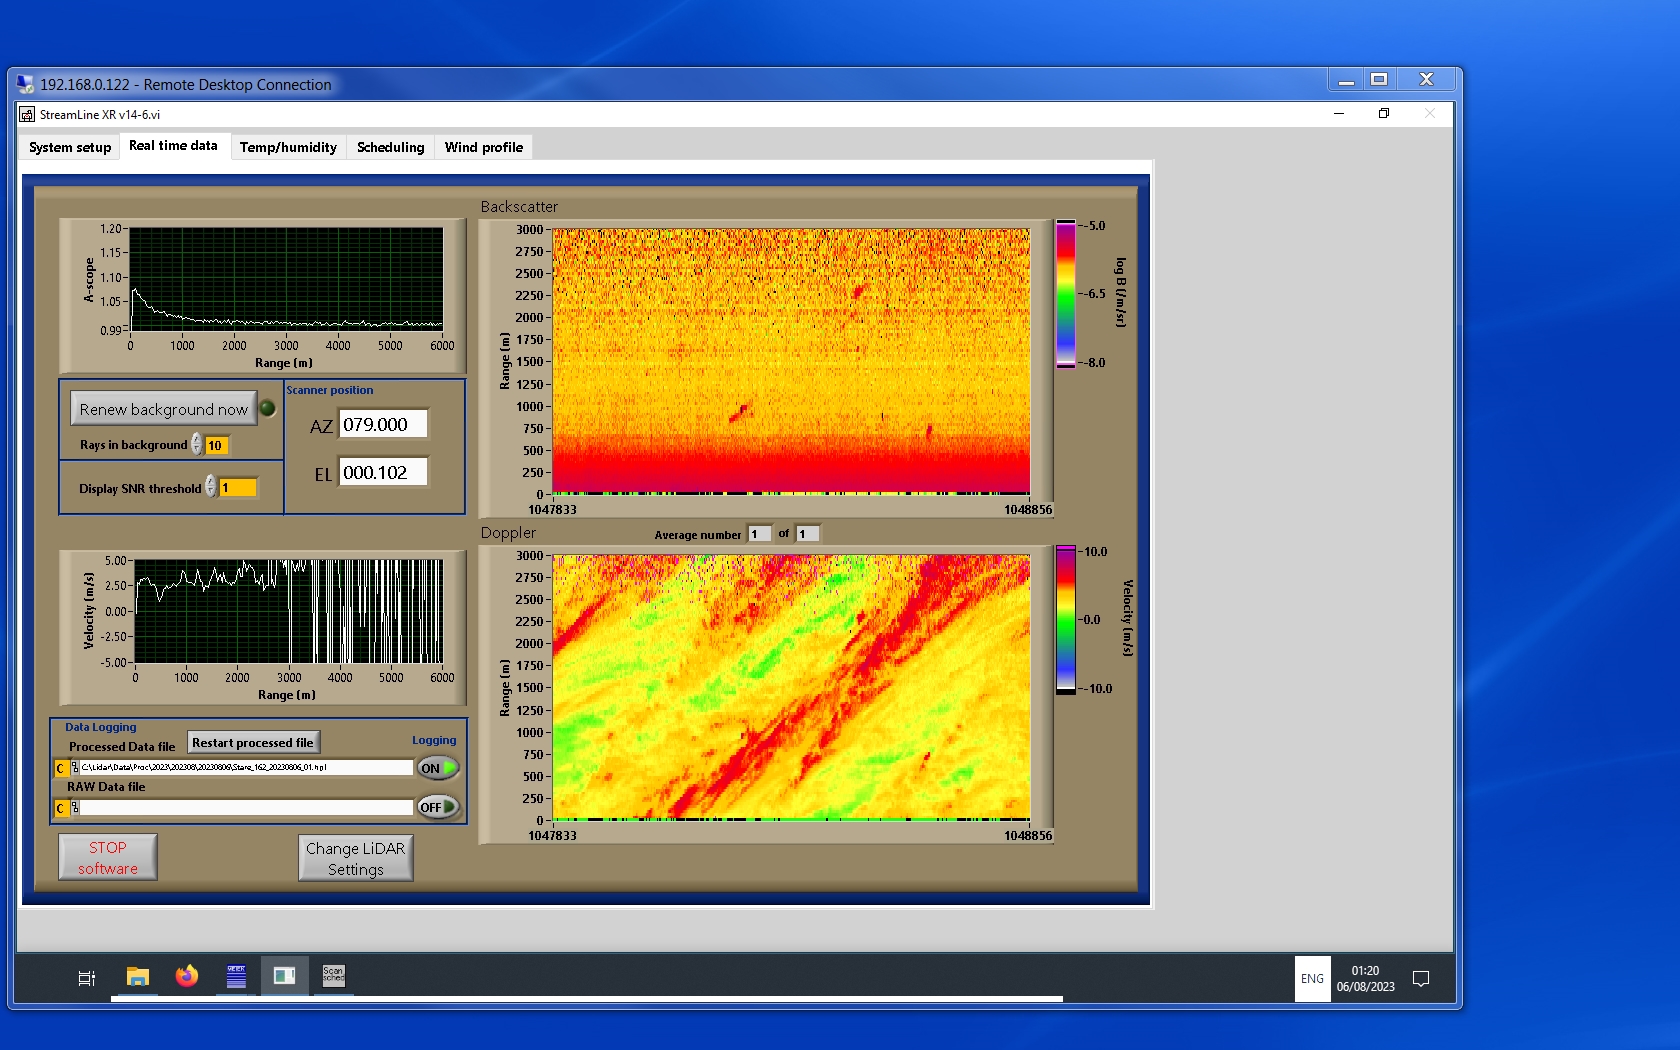Open the Scan scheduler taskbar icon
The width and height of the screenshot is (1680, 1050).
tap(333, 976)
